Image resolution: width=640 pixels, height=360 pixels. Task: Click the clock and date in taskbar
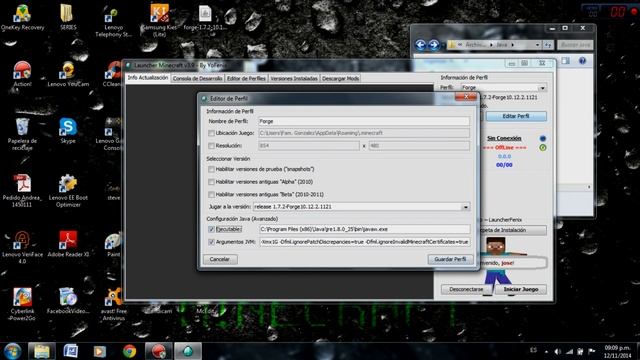point(617,351)
